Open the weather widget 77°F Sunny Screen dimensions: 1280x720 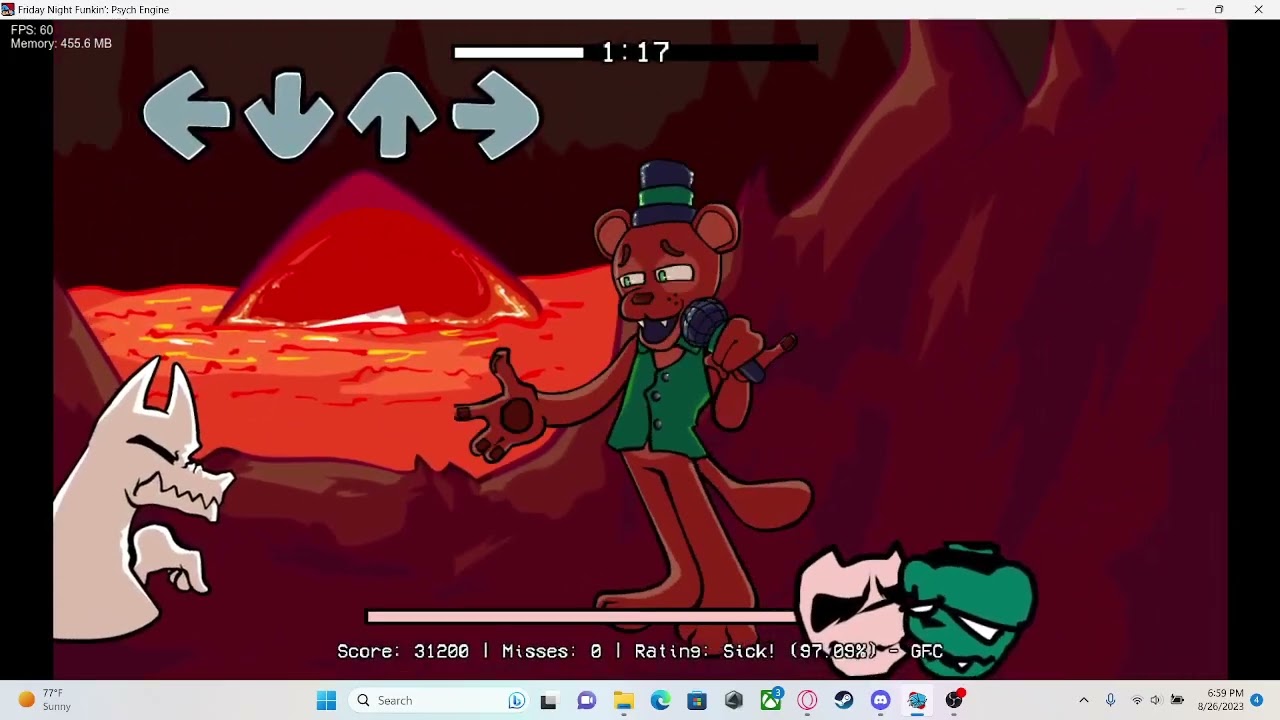47,700
